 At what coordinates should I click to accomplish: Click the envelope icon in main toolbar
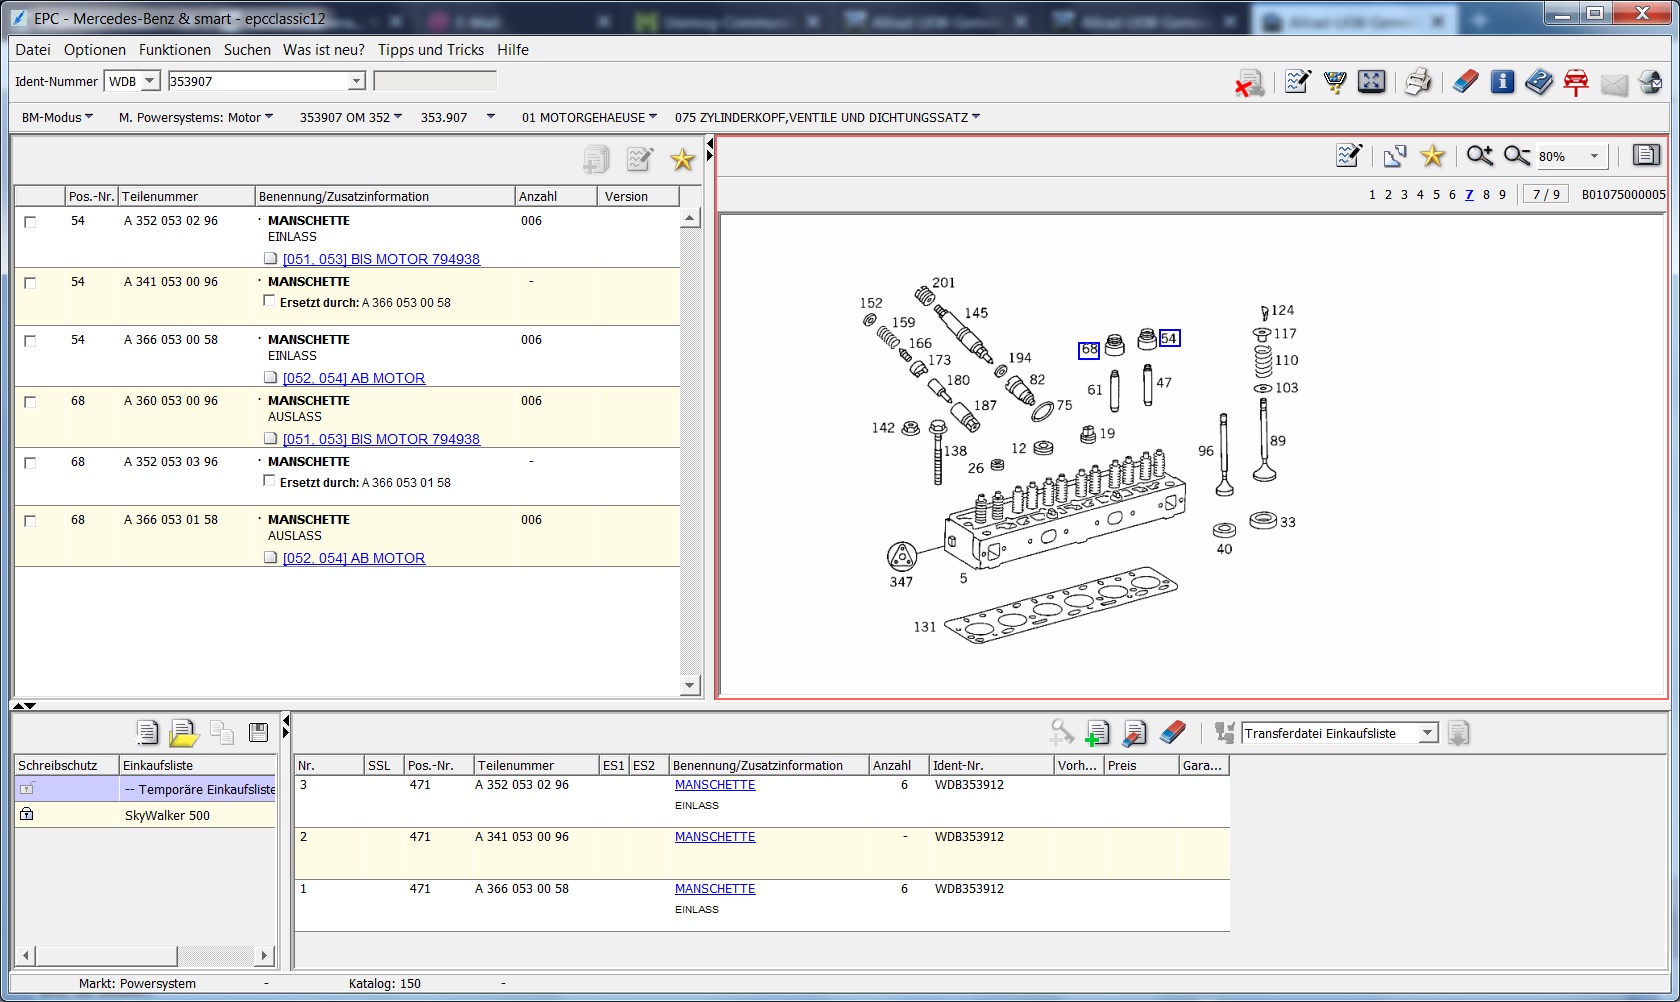[x=1614, y=83]
